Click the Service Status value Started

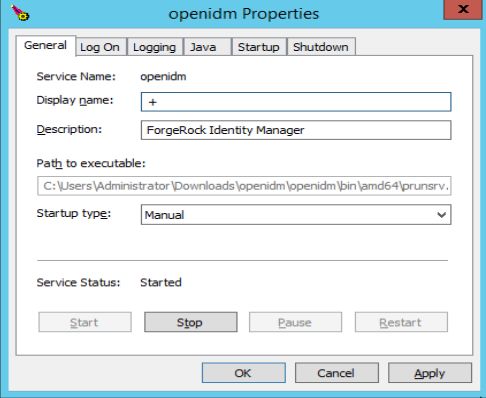tap(161, 282)
